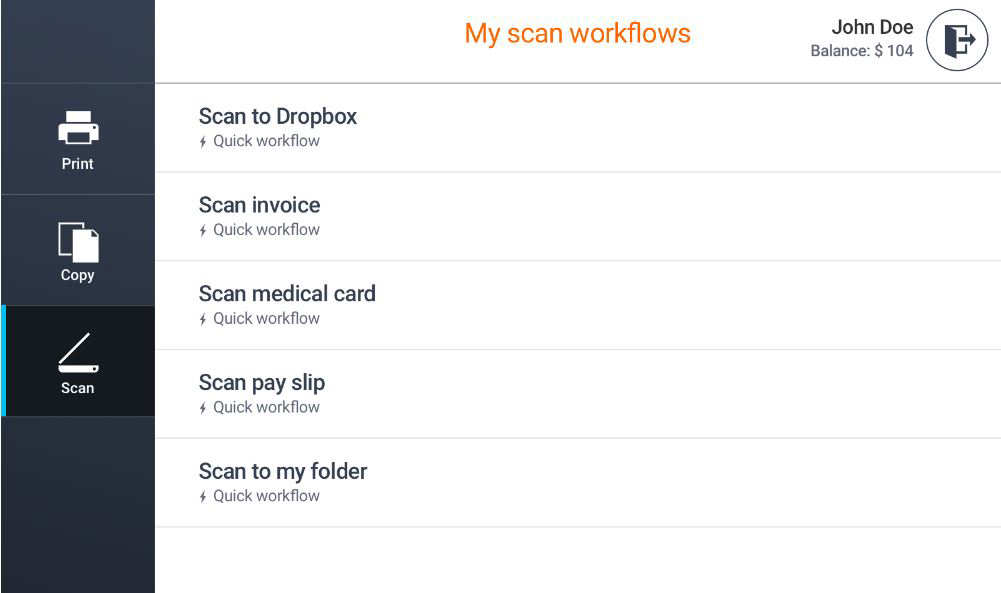Click the John Doe user name

point(872,28)
